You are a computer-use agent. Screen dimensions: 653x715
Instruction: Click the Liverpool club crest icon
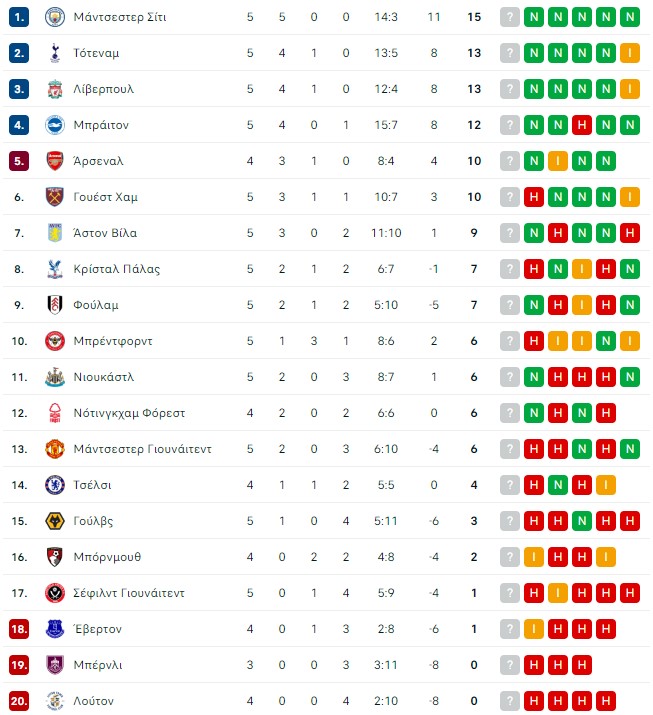point(55,89)
